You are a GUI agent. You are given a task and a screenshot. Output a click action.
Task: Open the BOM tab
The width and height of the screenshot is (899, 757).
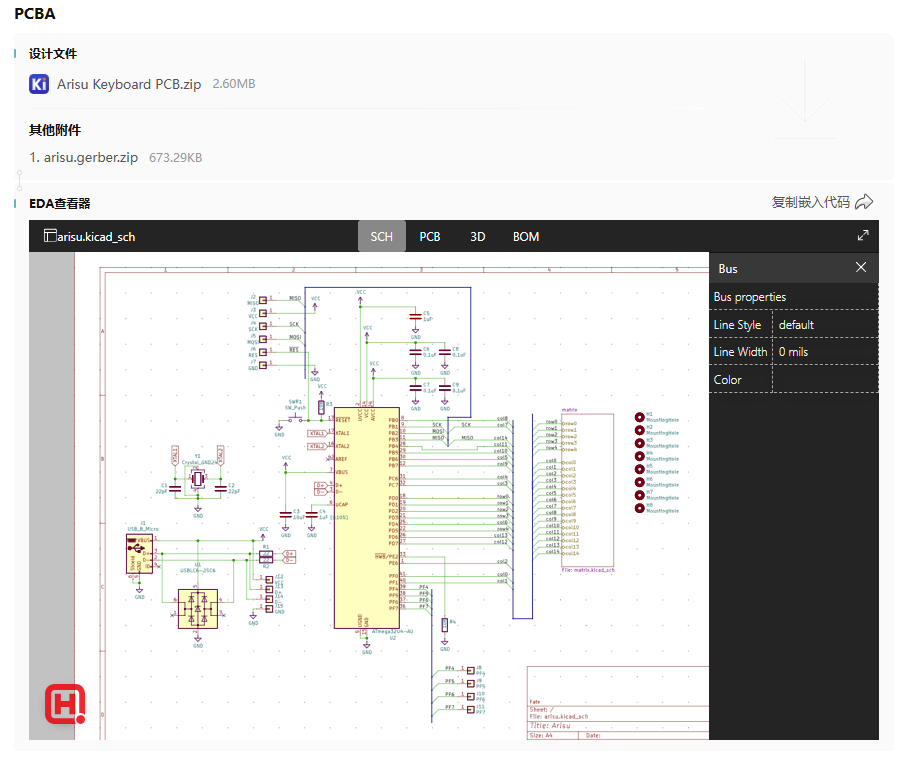pos(526,237)
